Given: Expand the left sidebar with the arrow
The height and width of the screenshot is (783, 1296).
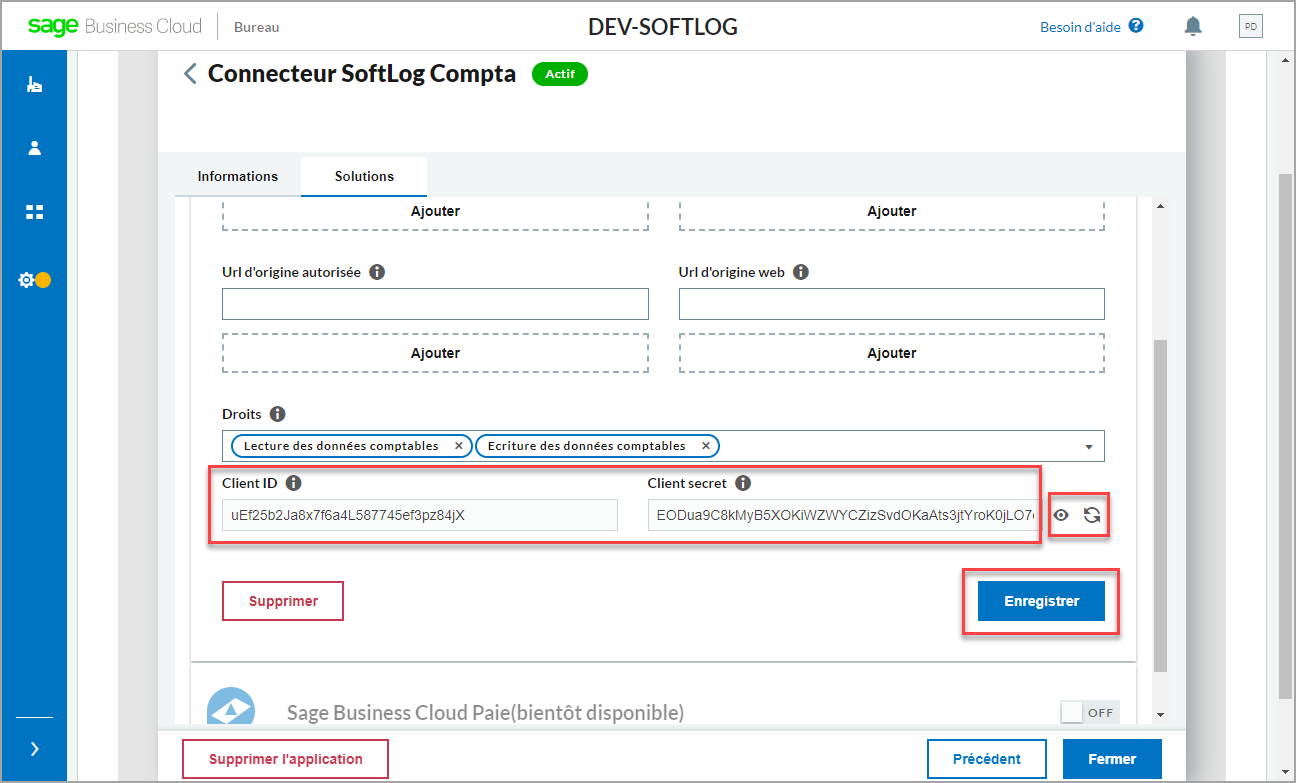Looking at the screenshot, I should pos(35,749).
